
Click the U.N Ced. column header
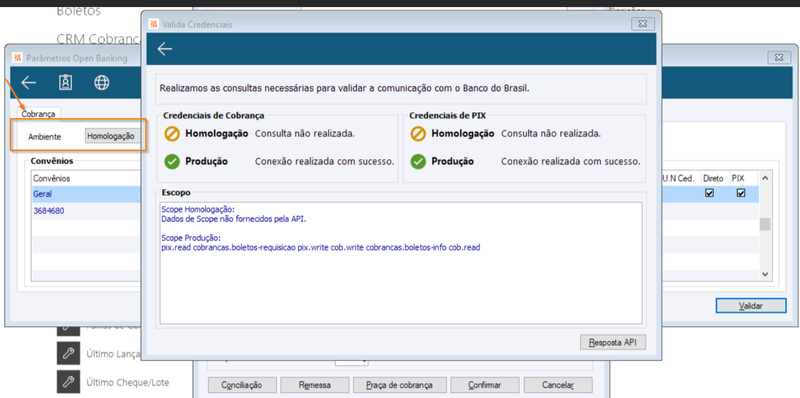click(678, 179)
